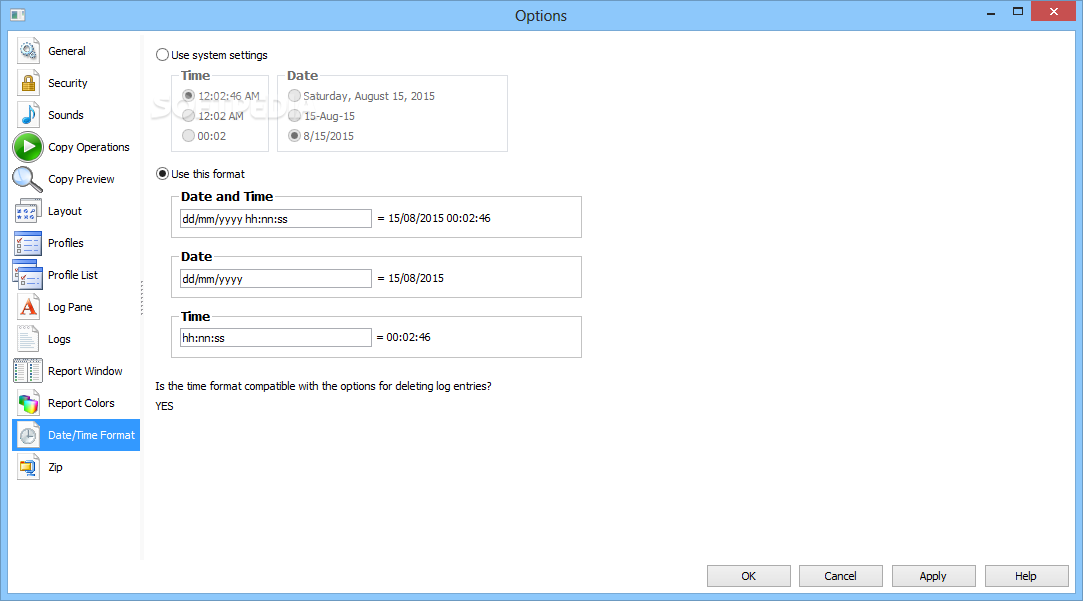Image resolution: width=1083 pixels, height=601 pixels.
Task: Select Zip category label
Action: 55,467
